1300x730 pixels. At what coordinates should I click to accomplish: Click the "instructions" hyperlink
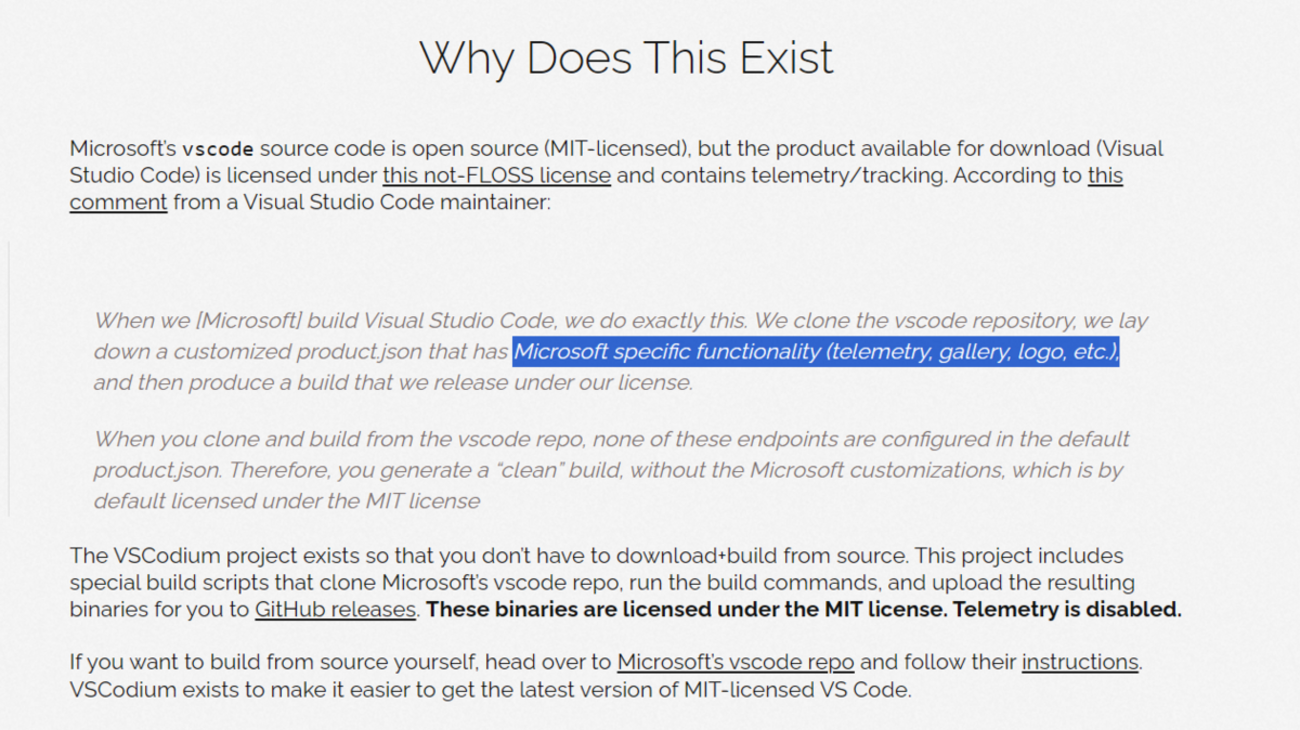1079,662
